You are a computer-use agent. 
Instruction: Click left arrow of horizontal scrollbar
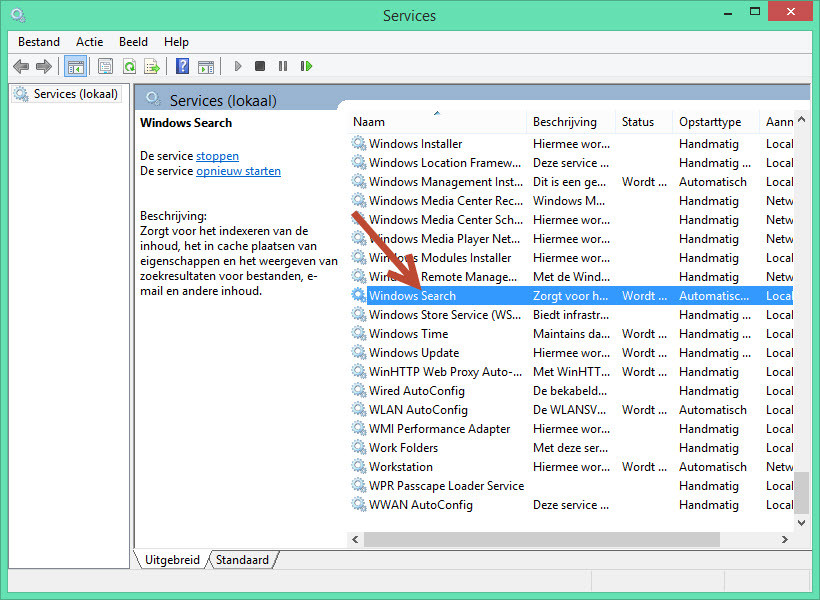(x=356, y=539)
